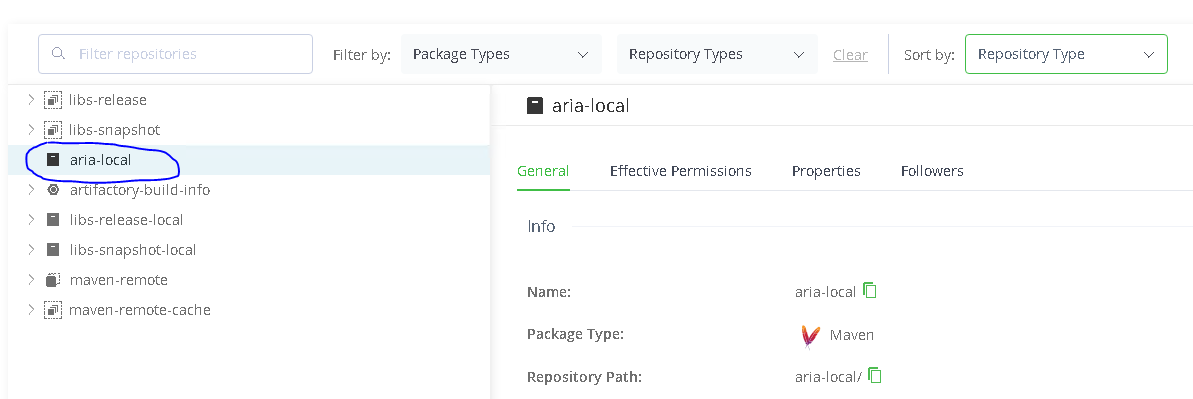The height and width of the screenshot is (399, 1193).
Task: Click the libs-release-local repository icon
Action: [x=52, y=219]
